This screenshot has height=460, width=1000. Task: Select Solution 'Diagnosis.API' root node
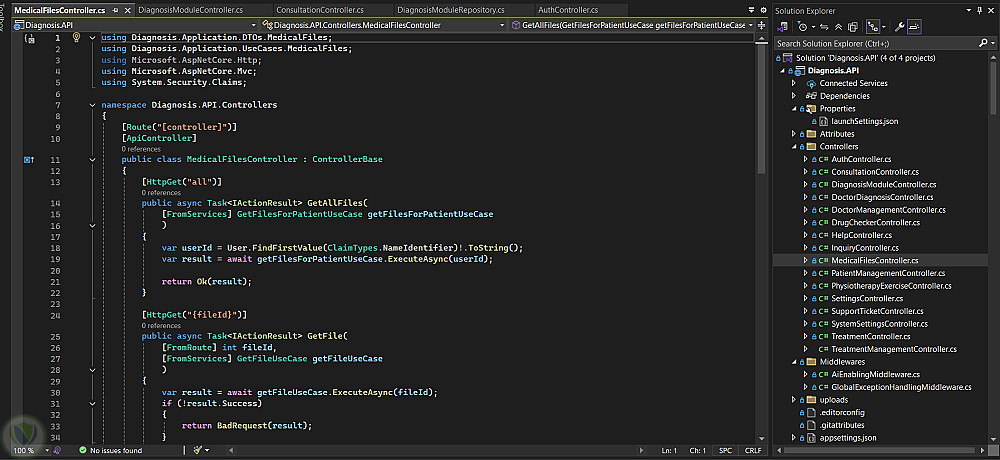point(865,58)
